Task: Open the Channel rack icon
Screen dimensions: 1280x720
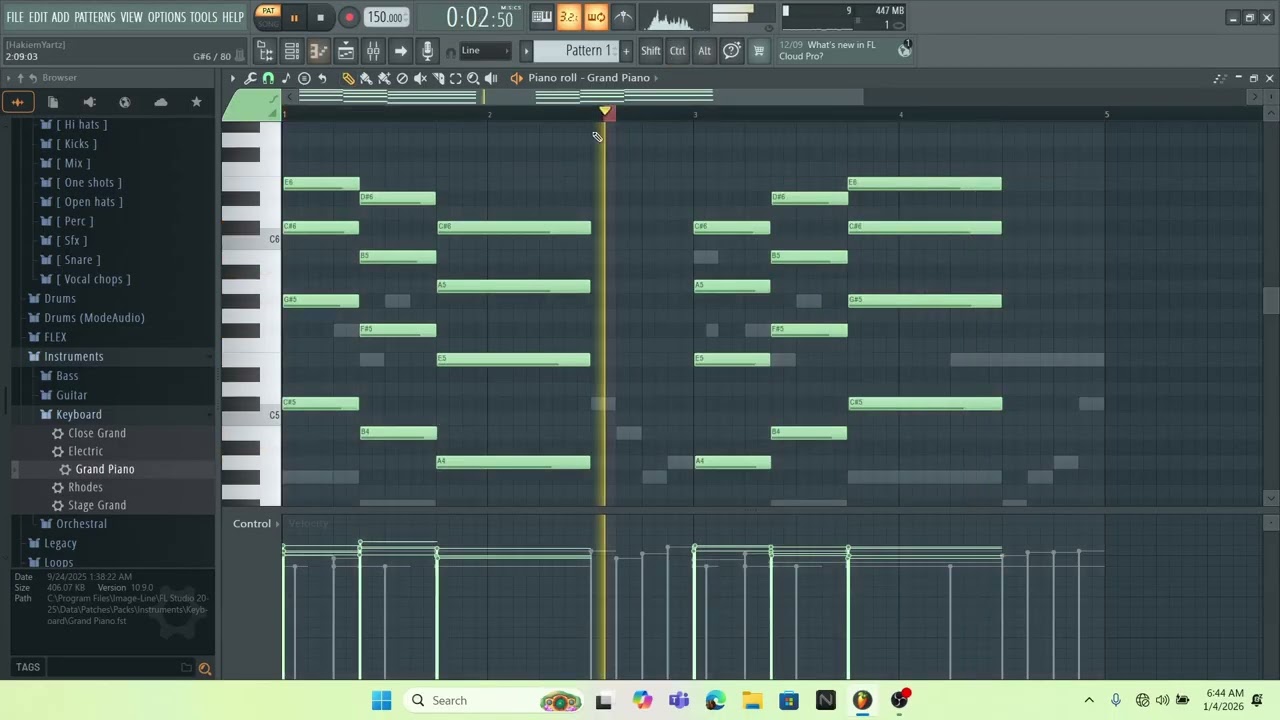Action: point(292,51)
